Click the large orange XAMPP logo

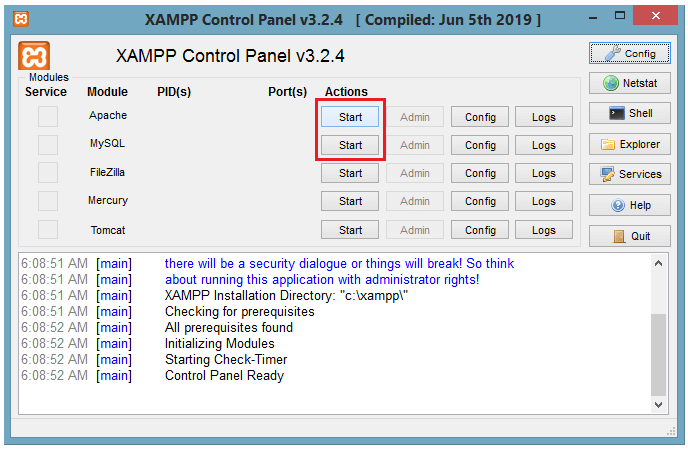(x=34, y=56)
